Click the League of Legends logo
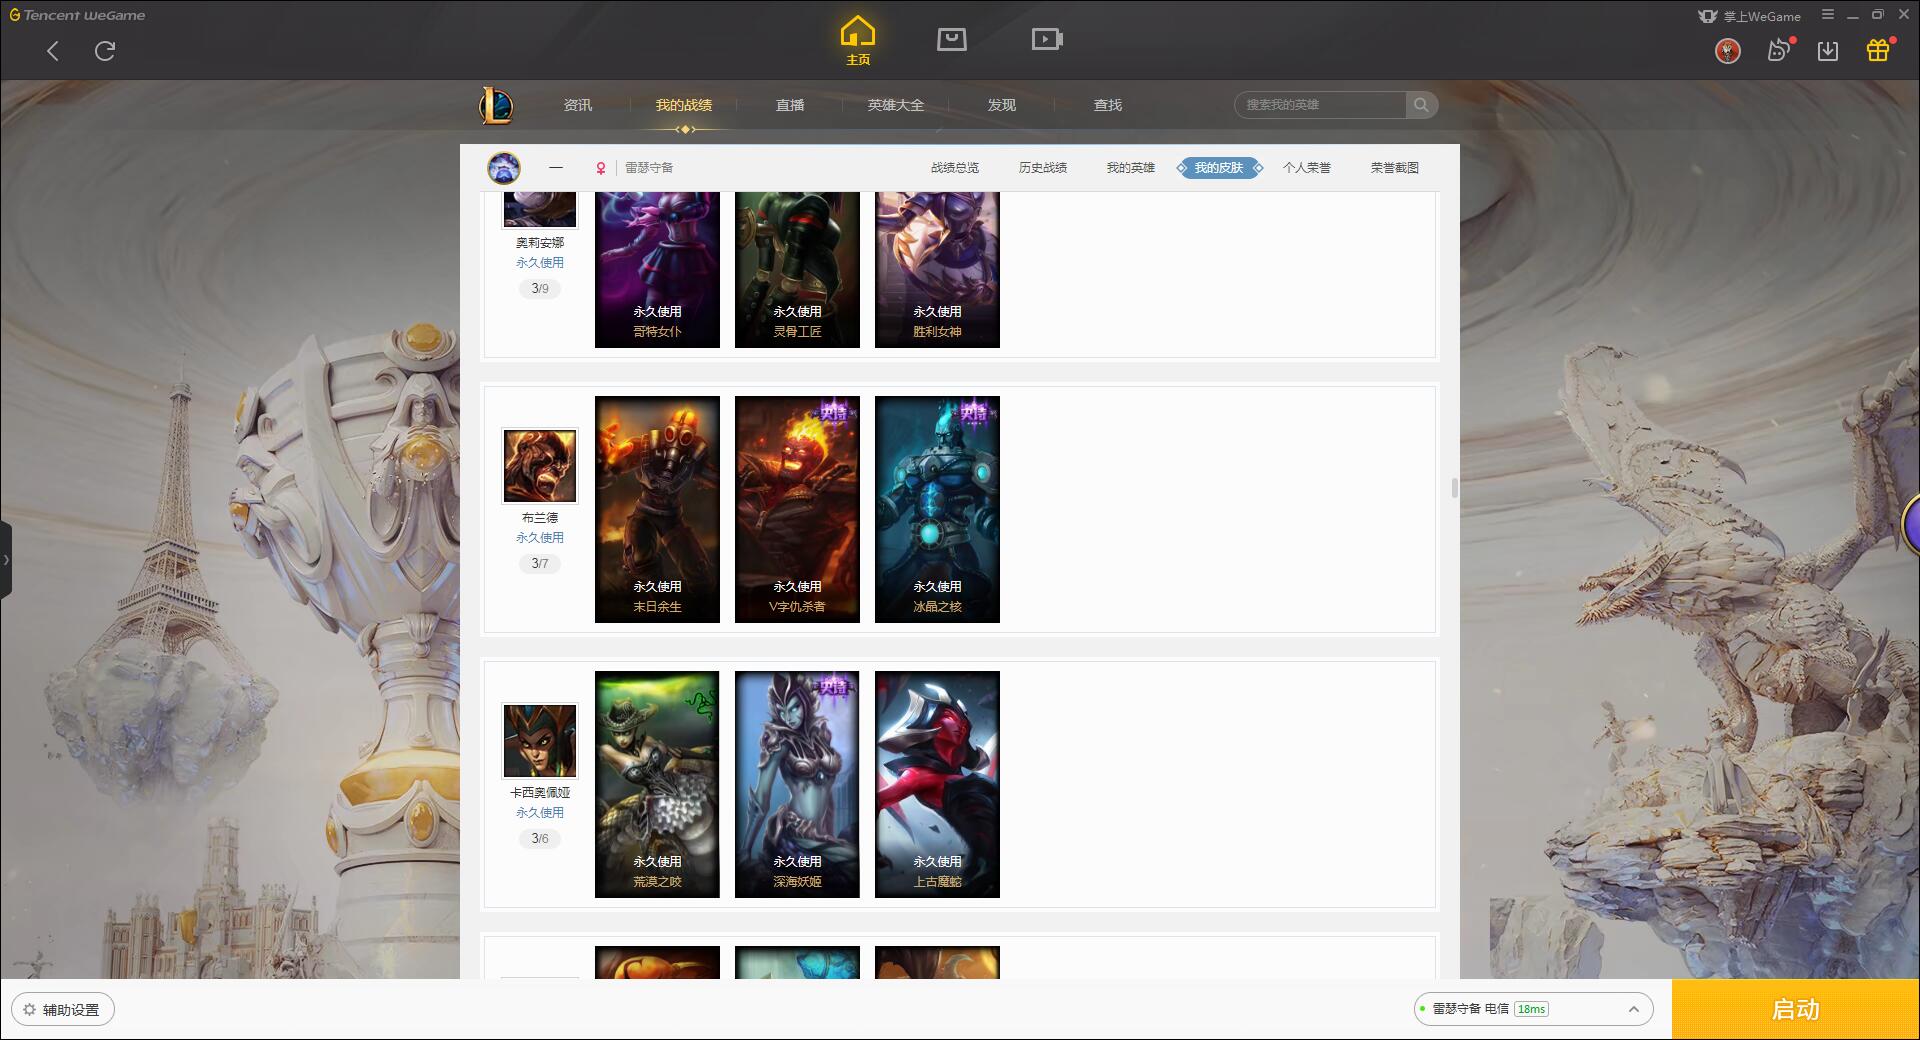Viewport: 1920px width, 1040px height. point(496,105)
